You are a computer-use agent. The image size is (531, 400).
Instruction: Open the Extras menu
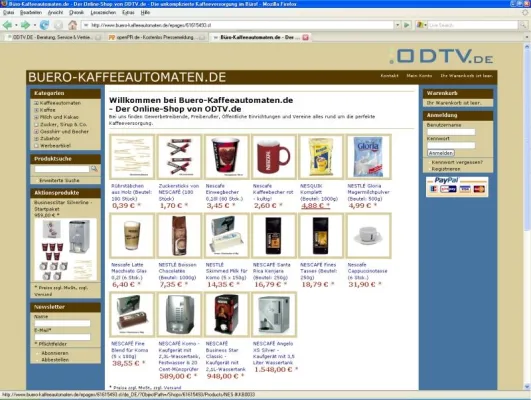tap(128, 13)
